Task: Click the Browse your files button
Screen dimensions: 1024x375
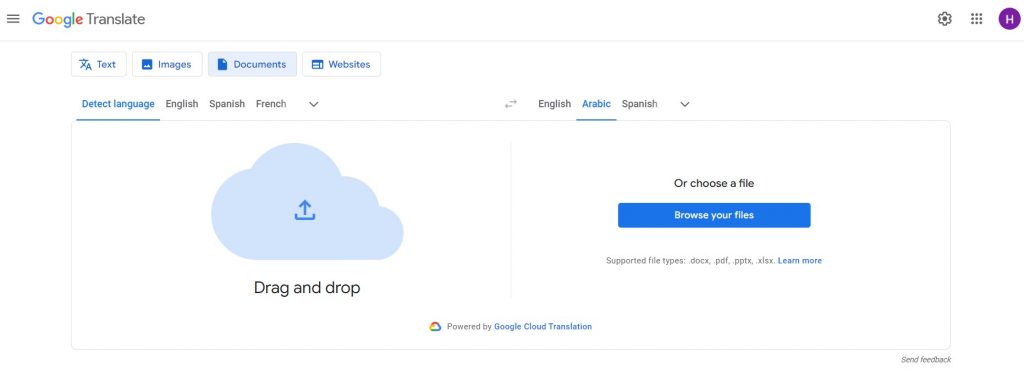Action: (x=714, y=215)
